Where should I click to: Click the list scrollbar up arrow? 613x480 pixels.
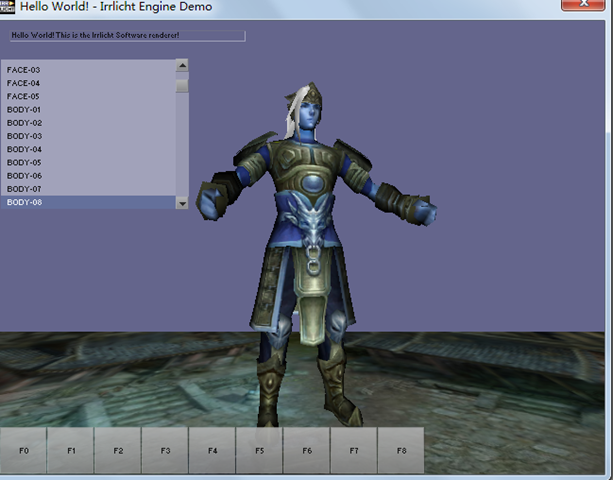182,65
